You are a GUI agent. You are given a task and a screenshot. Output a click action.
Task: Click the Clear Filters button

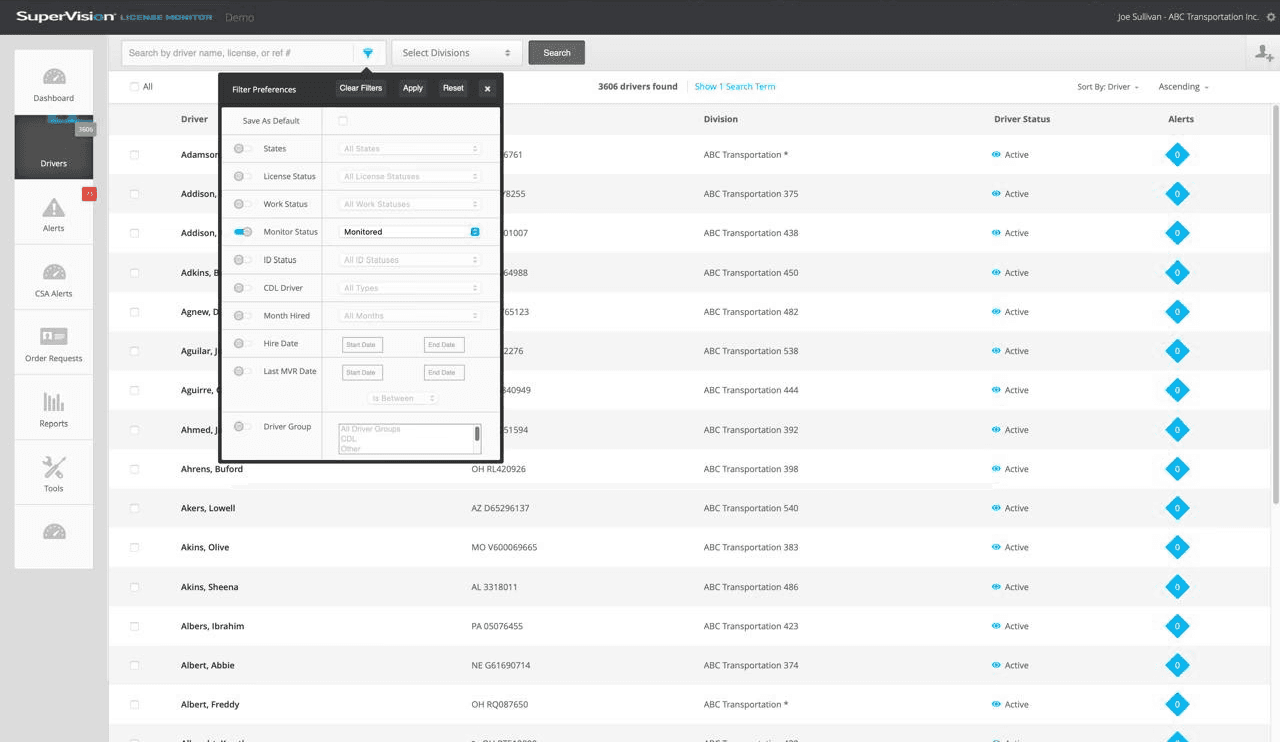point(361,88)
